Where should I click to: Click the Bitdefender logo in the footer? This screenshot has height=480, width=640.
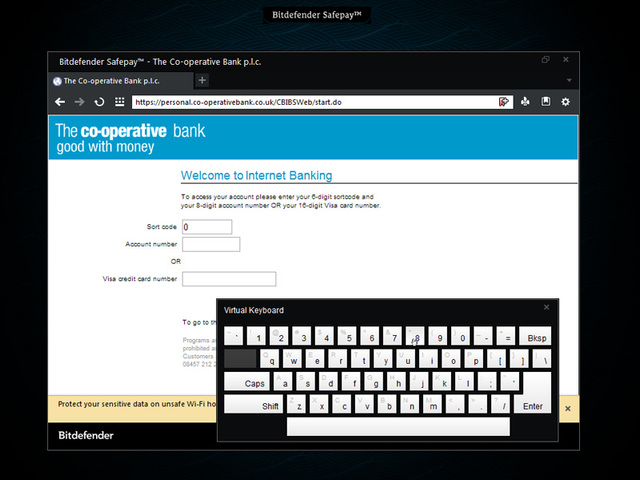[86, 435]
